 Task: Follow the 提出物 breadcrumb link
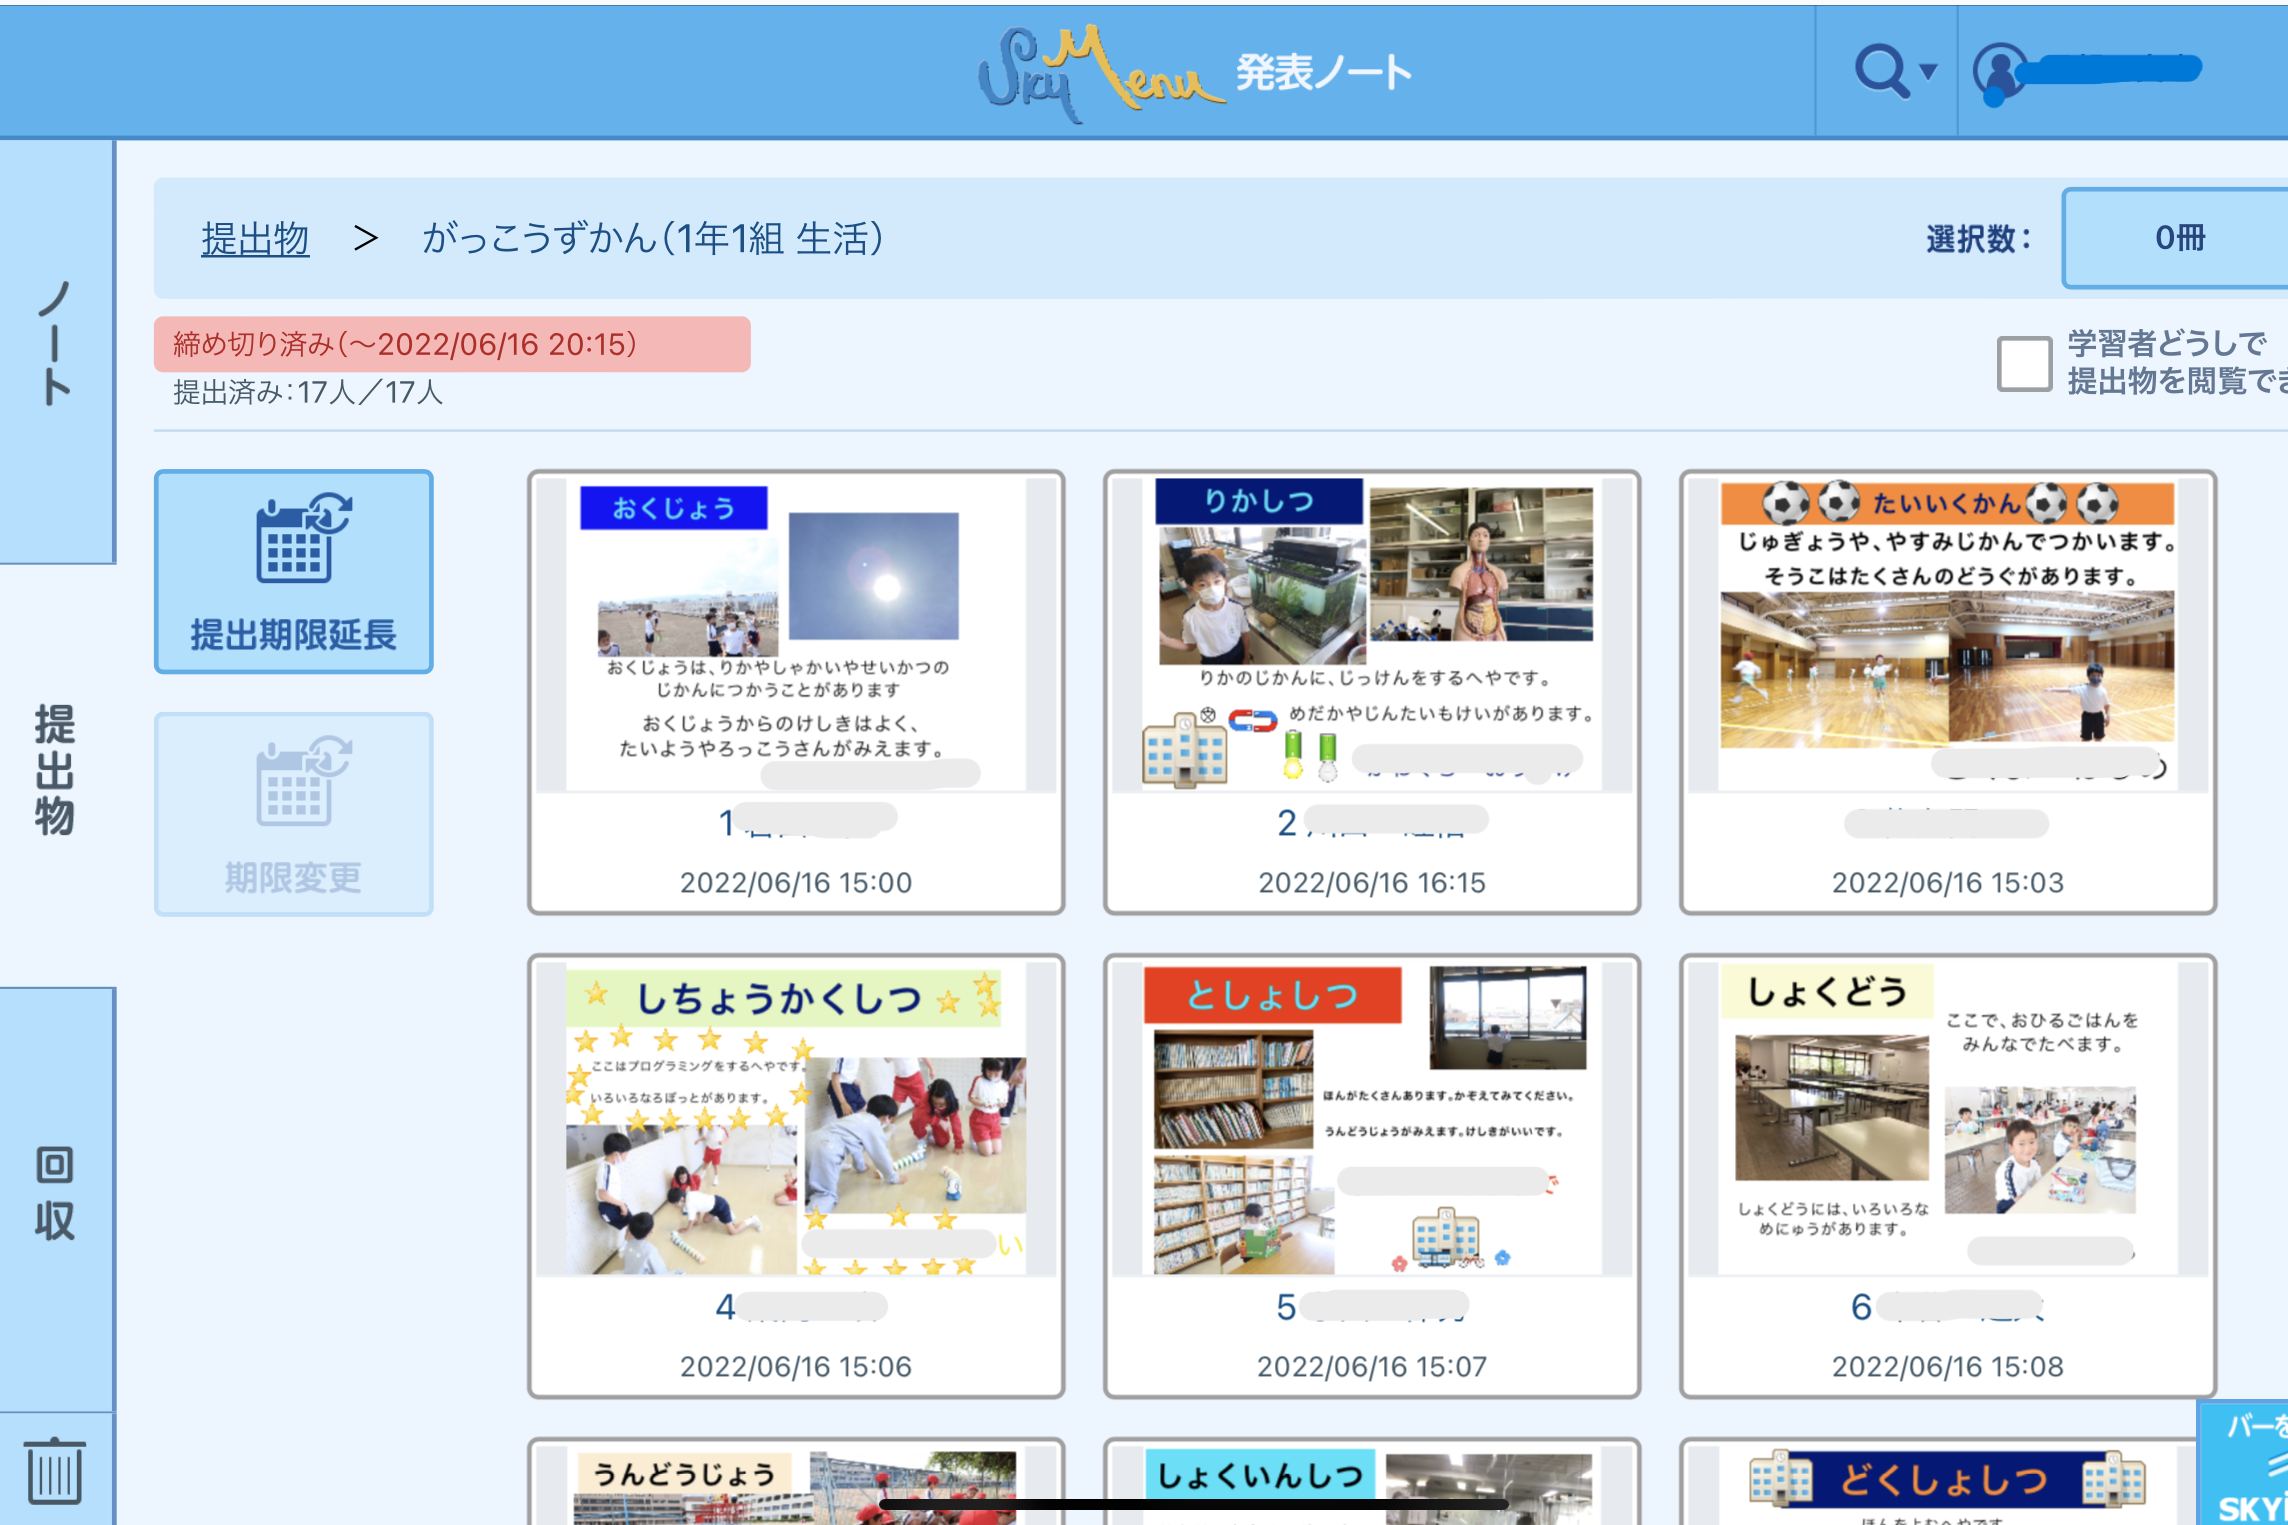[255, 239]
